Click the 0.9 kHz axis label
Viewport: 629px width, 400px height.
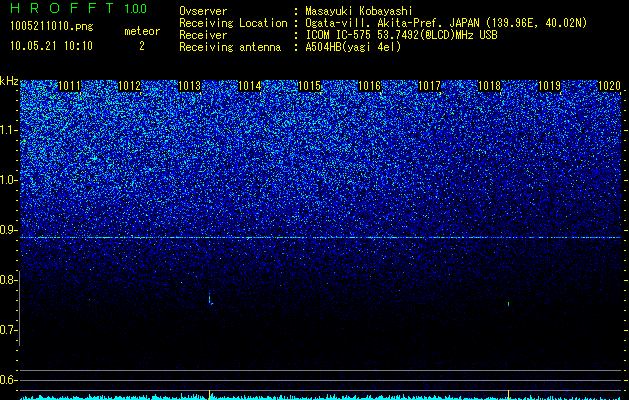pos(8,230)
